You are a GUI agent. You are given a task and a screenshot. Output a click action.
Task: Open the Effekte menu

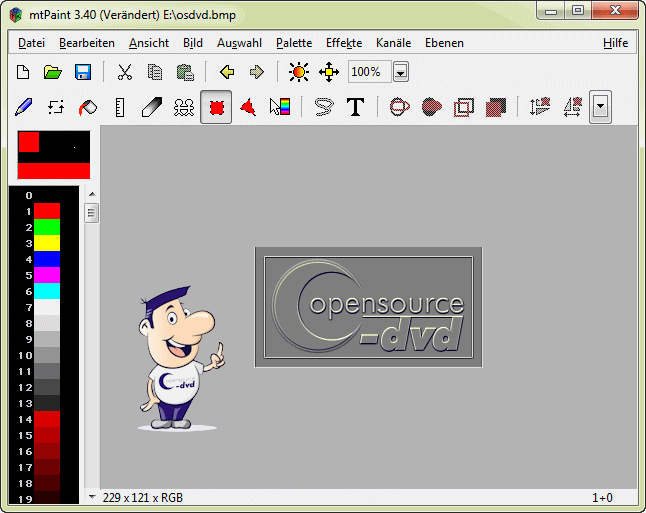tap(344, 43)
